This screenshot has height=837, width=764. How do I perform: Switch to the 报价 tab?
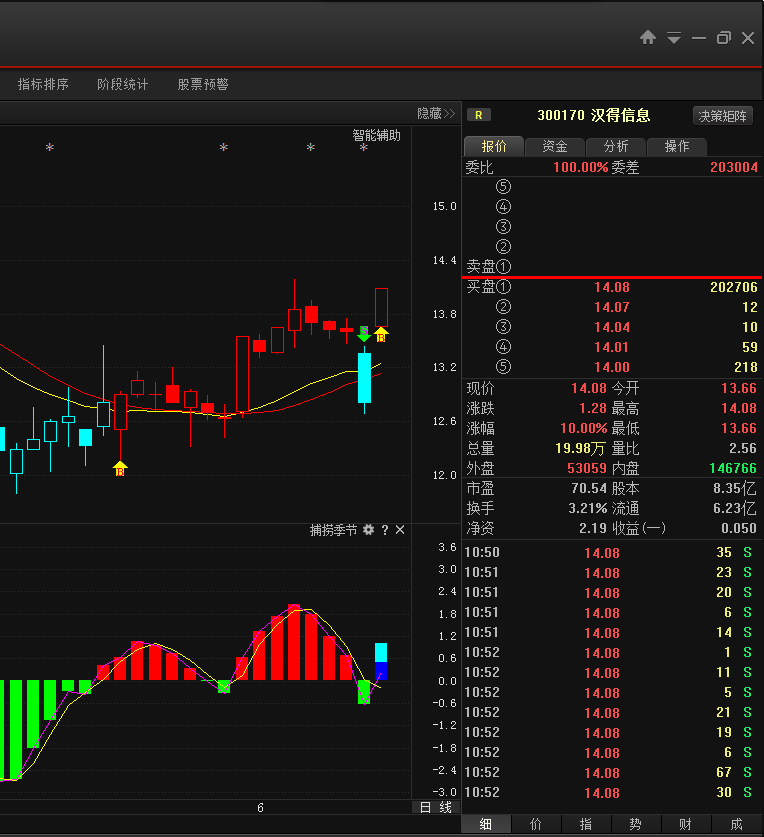click(x=494, y=147)
